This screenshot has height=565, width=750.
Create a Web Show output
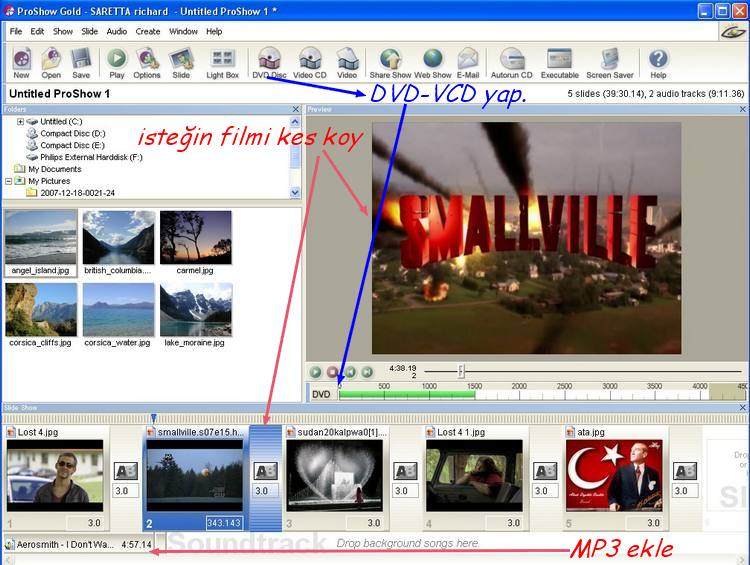[x=433, y=63]
